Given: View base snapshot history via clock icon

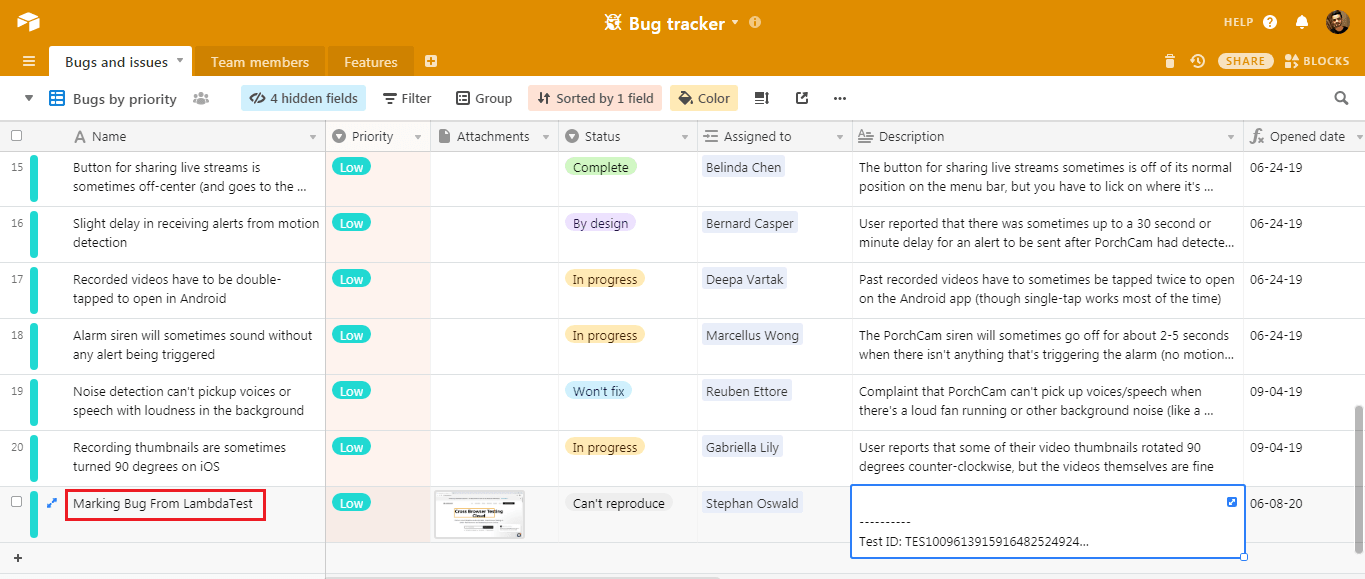Looking at the screenshot, I should pyautogui.click(x=1197, y=60).
